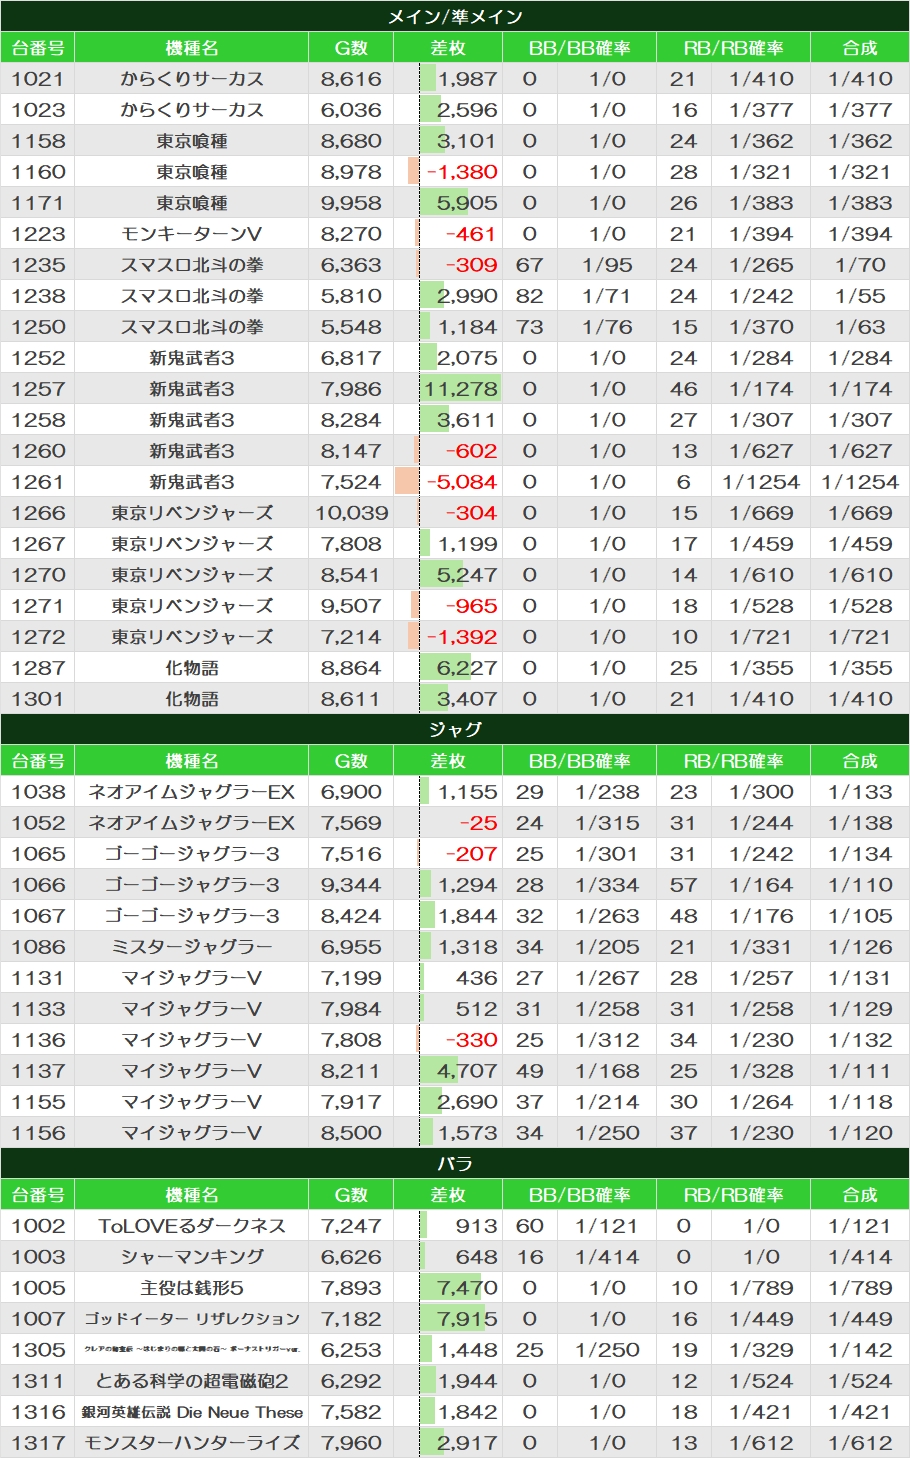
Task: Select machine number 1258 cell
Action: (38, 420)
